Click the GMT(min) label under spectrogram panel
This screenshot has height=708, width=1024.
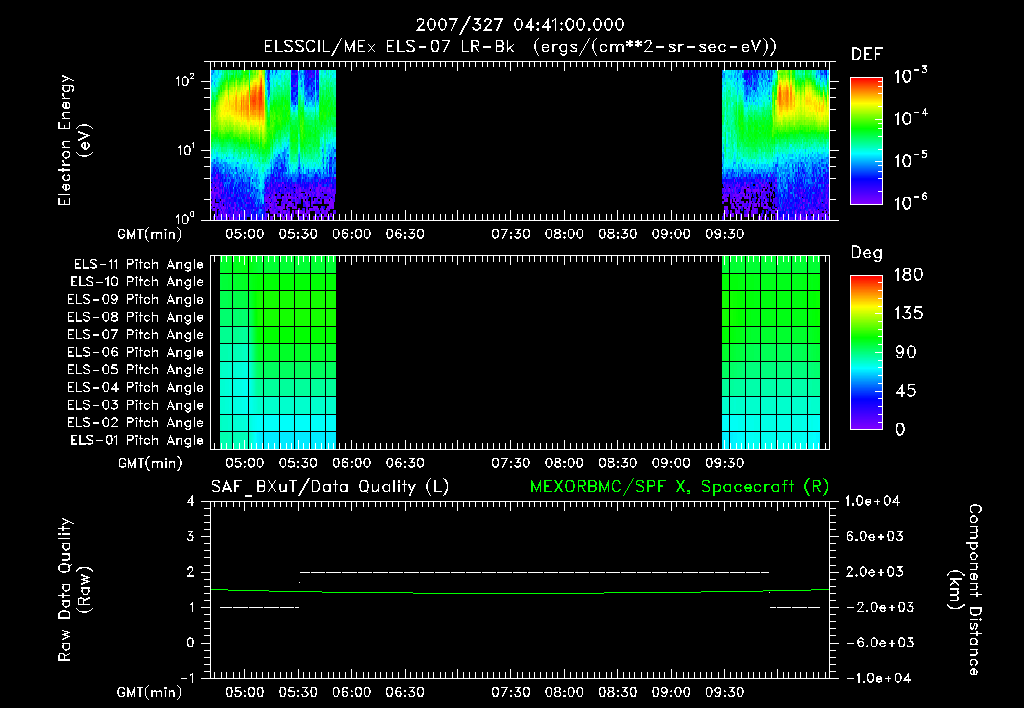[150, 234]
